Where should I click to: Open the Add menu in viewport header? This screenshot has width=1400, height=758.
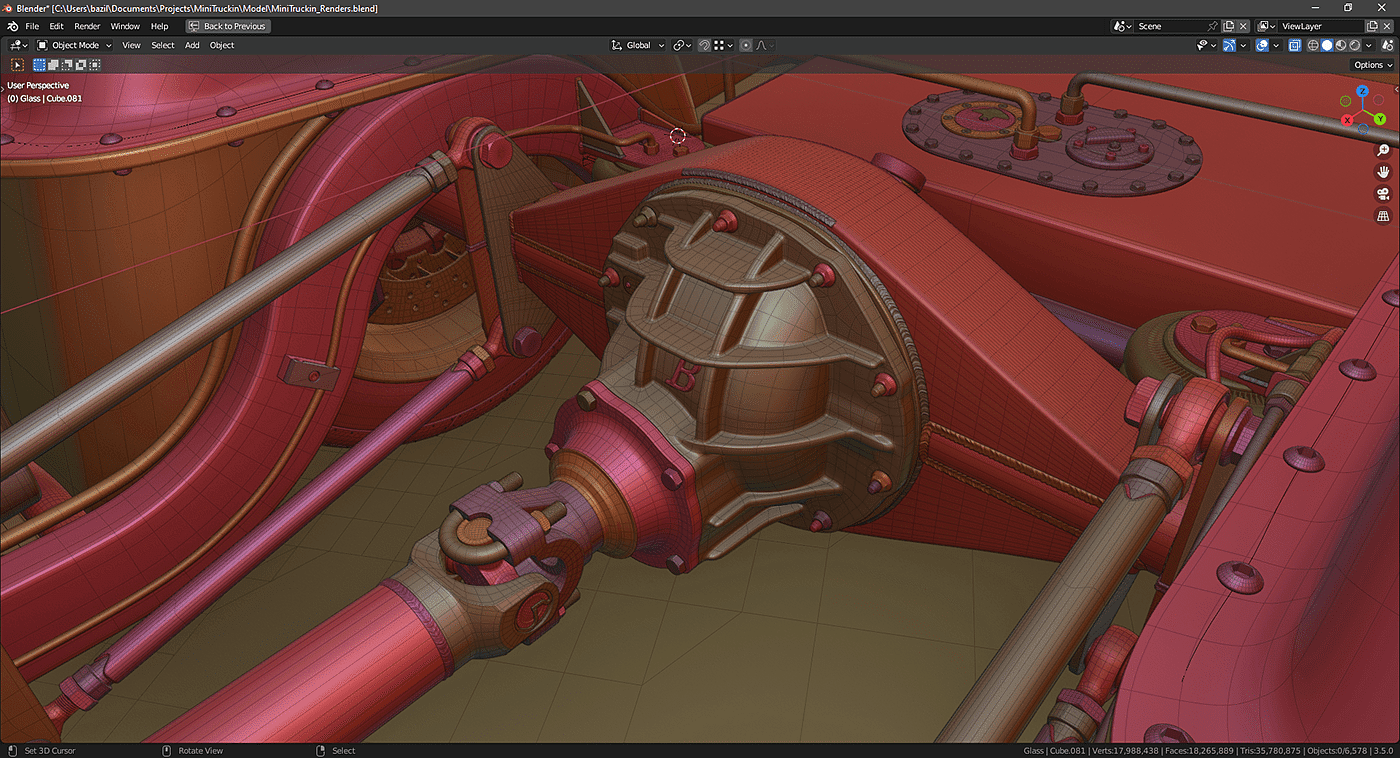coord(192,45)
